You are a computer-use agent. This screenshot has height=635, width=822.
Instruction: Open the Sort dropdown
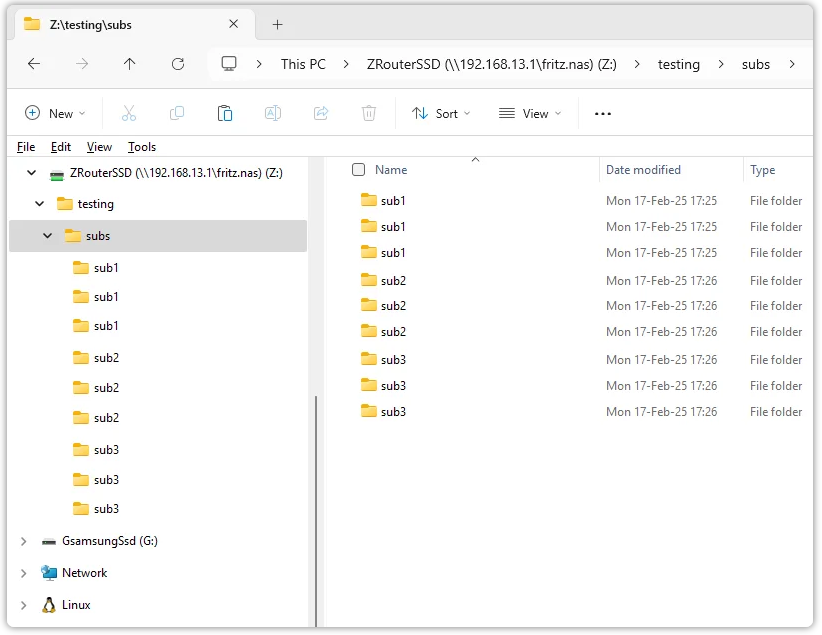(x=441, y=113)
